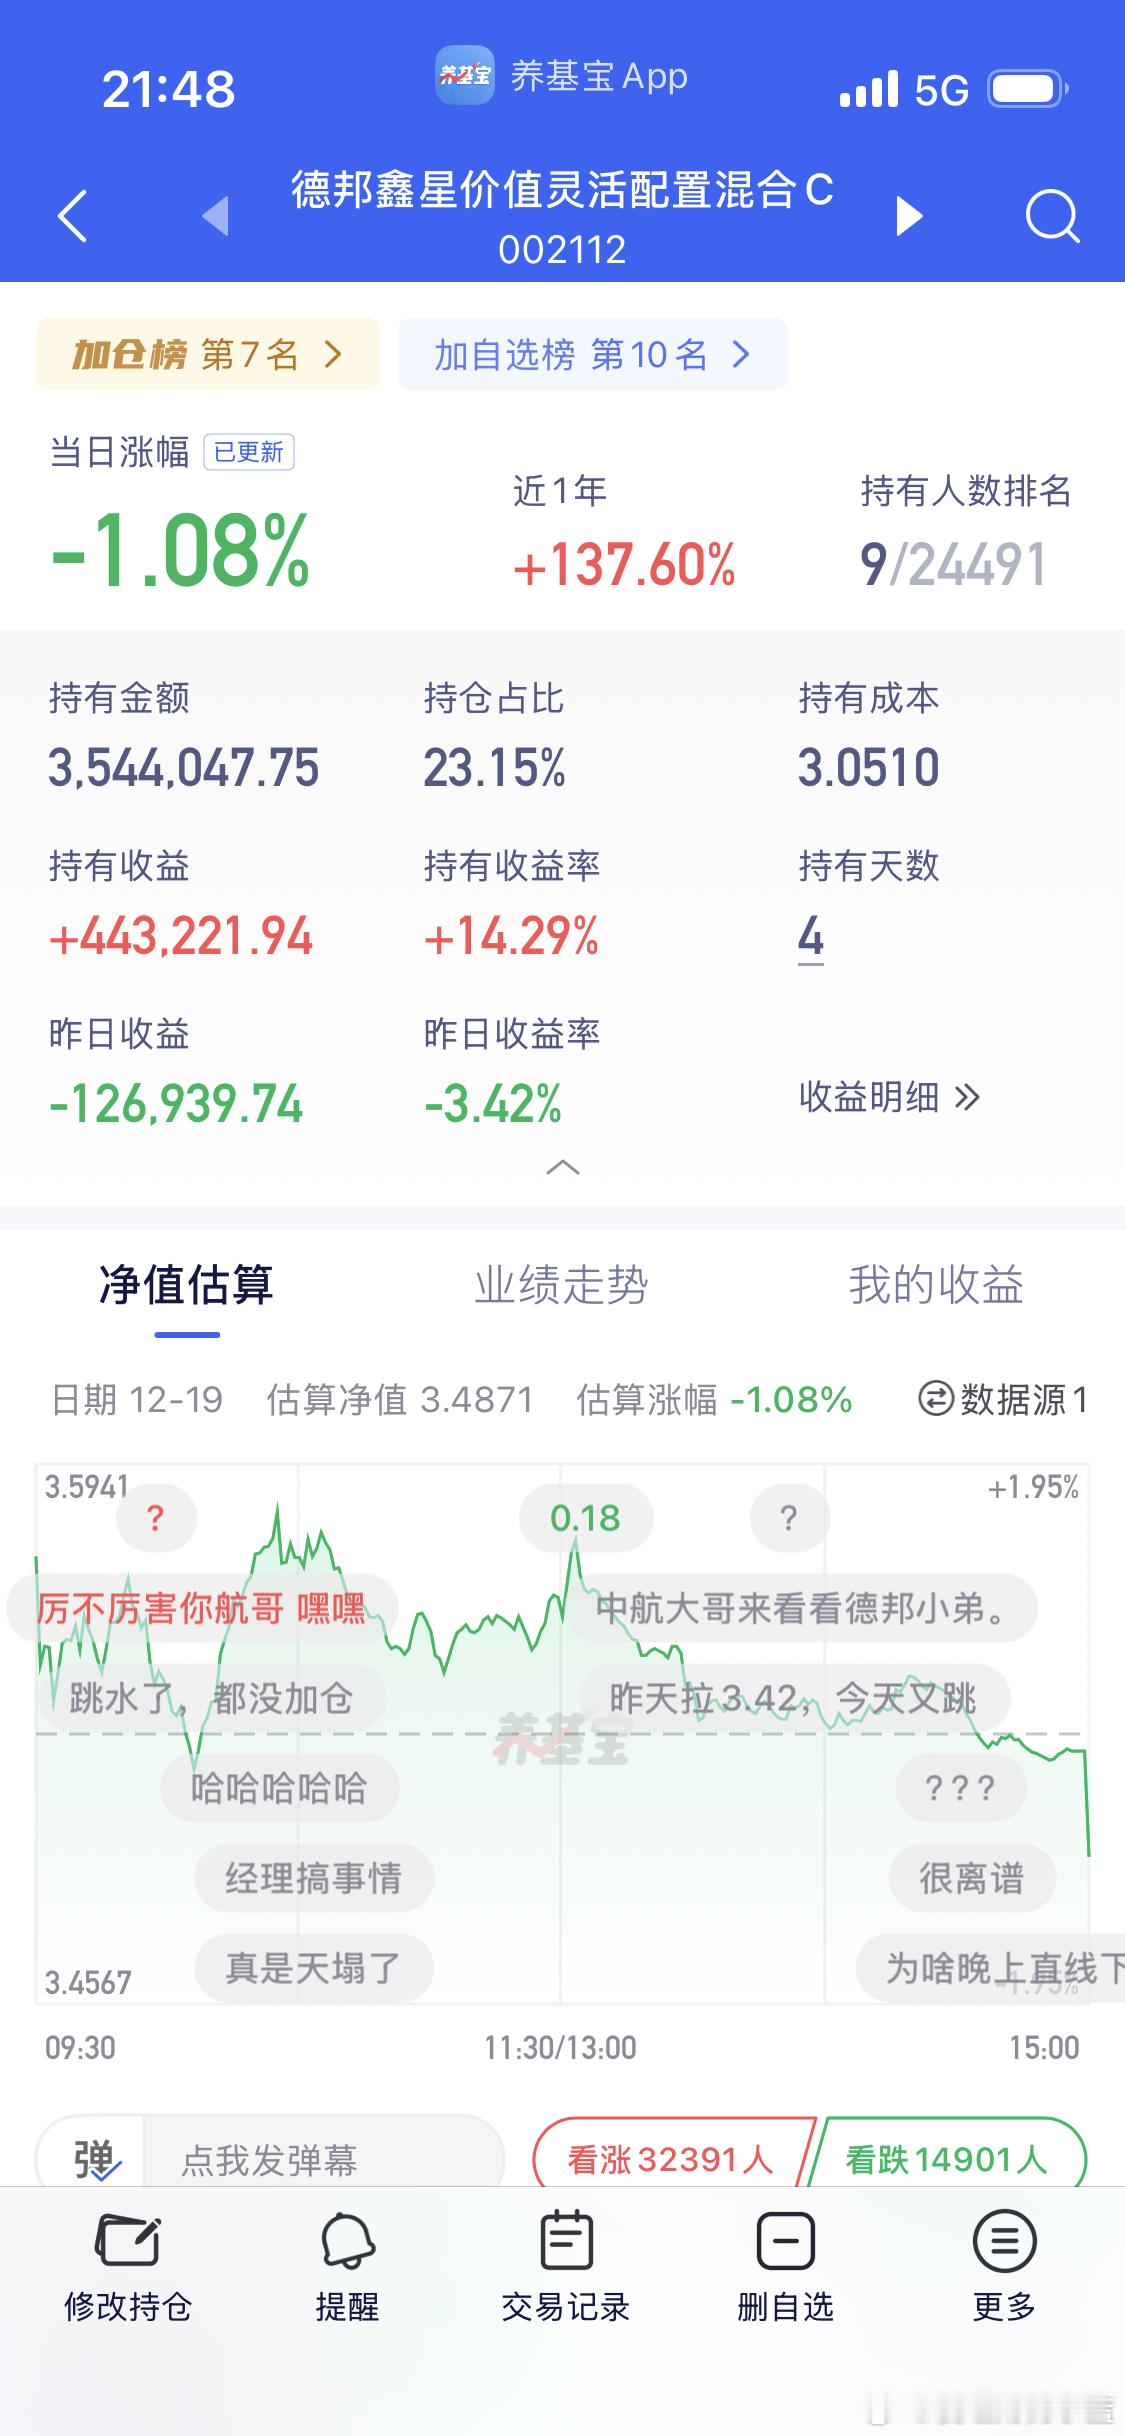1125x2436 pixels.
Task: Tap 昨日收益率 -3.42% value
Action: click(493, 1105)
